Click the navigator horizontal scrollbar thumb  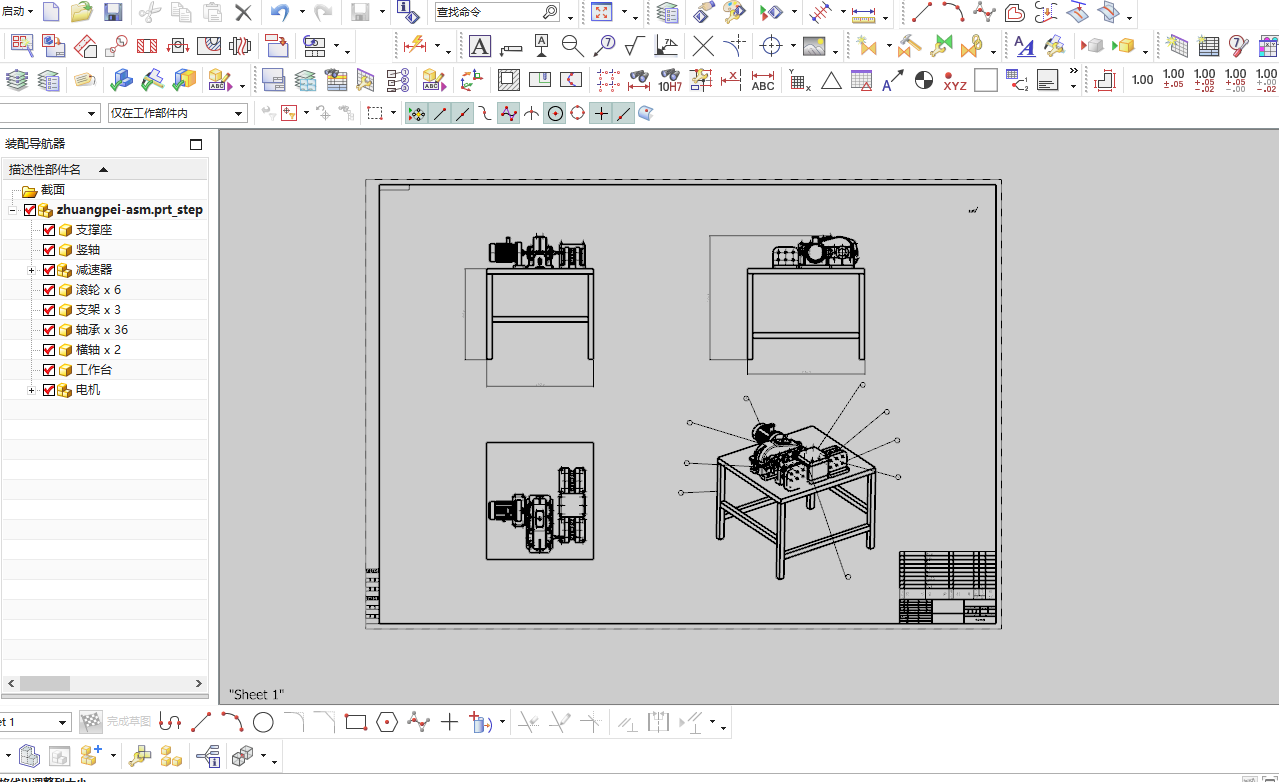44,683
